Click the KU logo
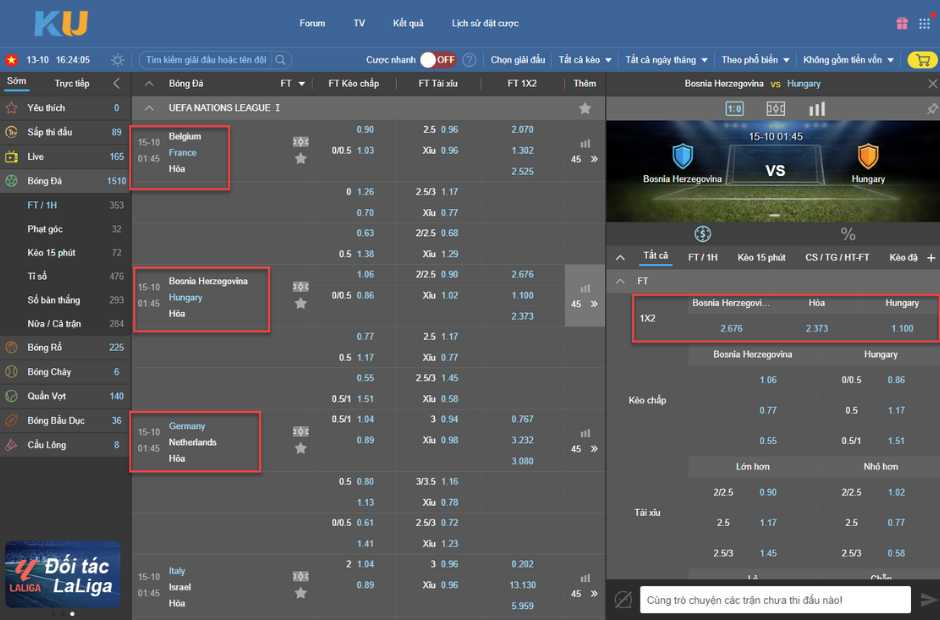The width and height of the screenshot is (940, 620). (x=61, y=23)
